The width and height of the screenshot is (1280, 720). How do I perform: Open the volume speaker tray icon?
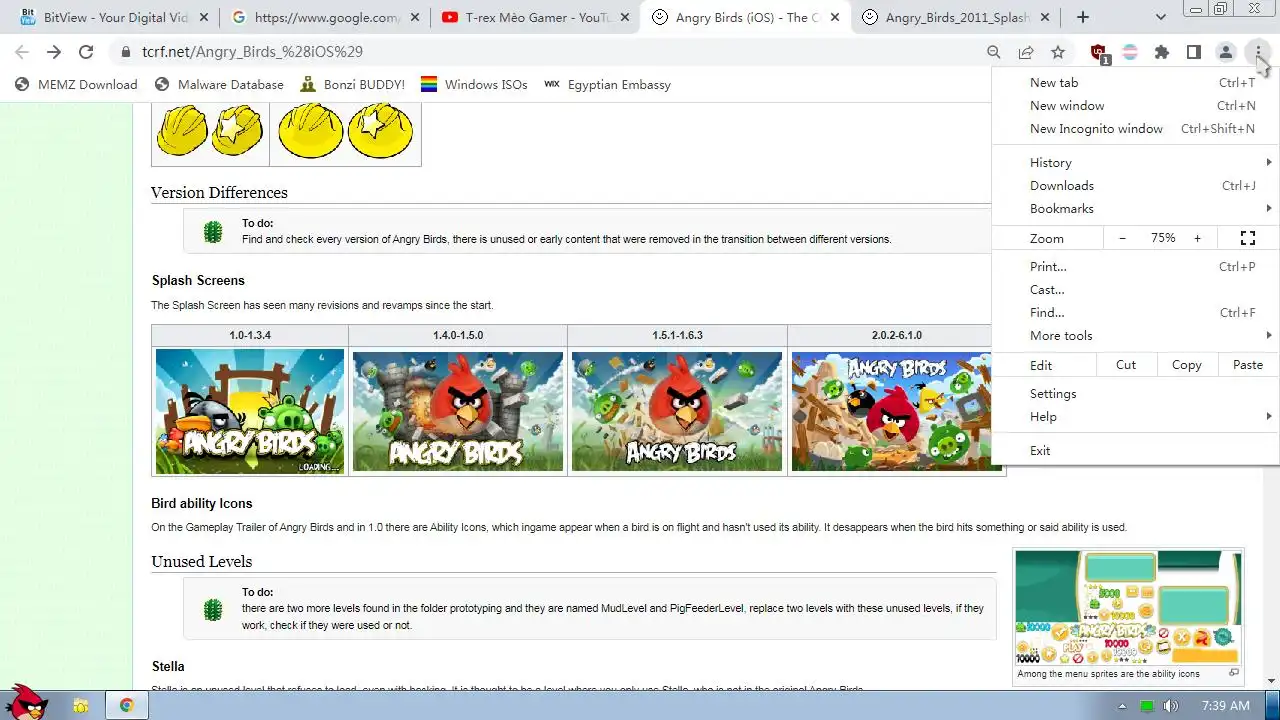1171,706
